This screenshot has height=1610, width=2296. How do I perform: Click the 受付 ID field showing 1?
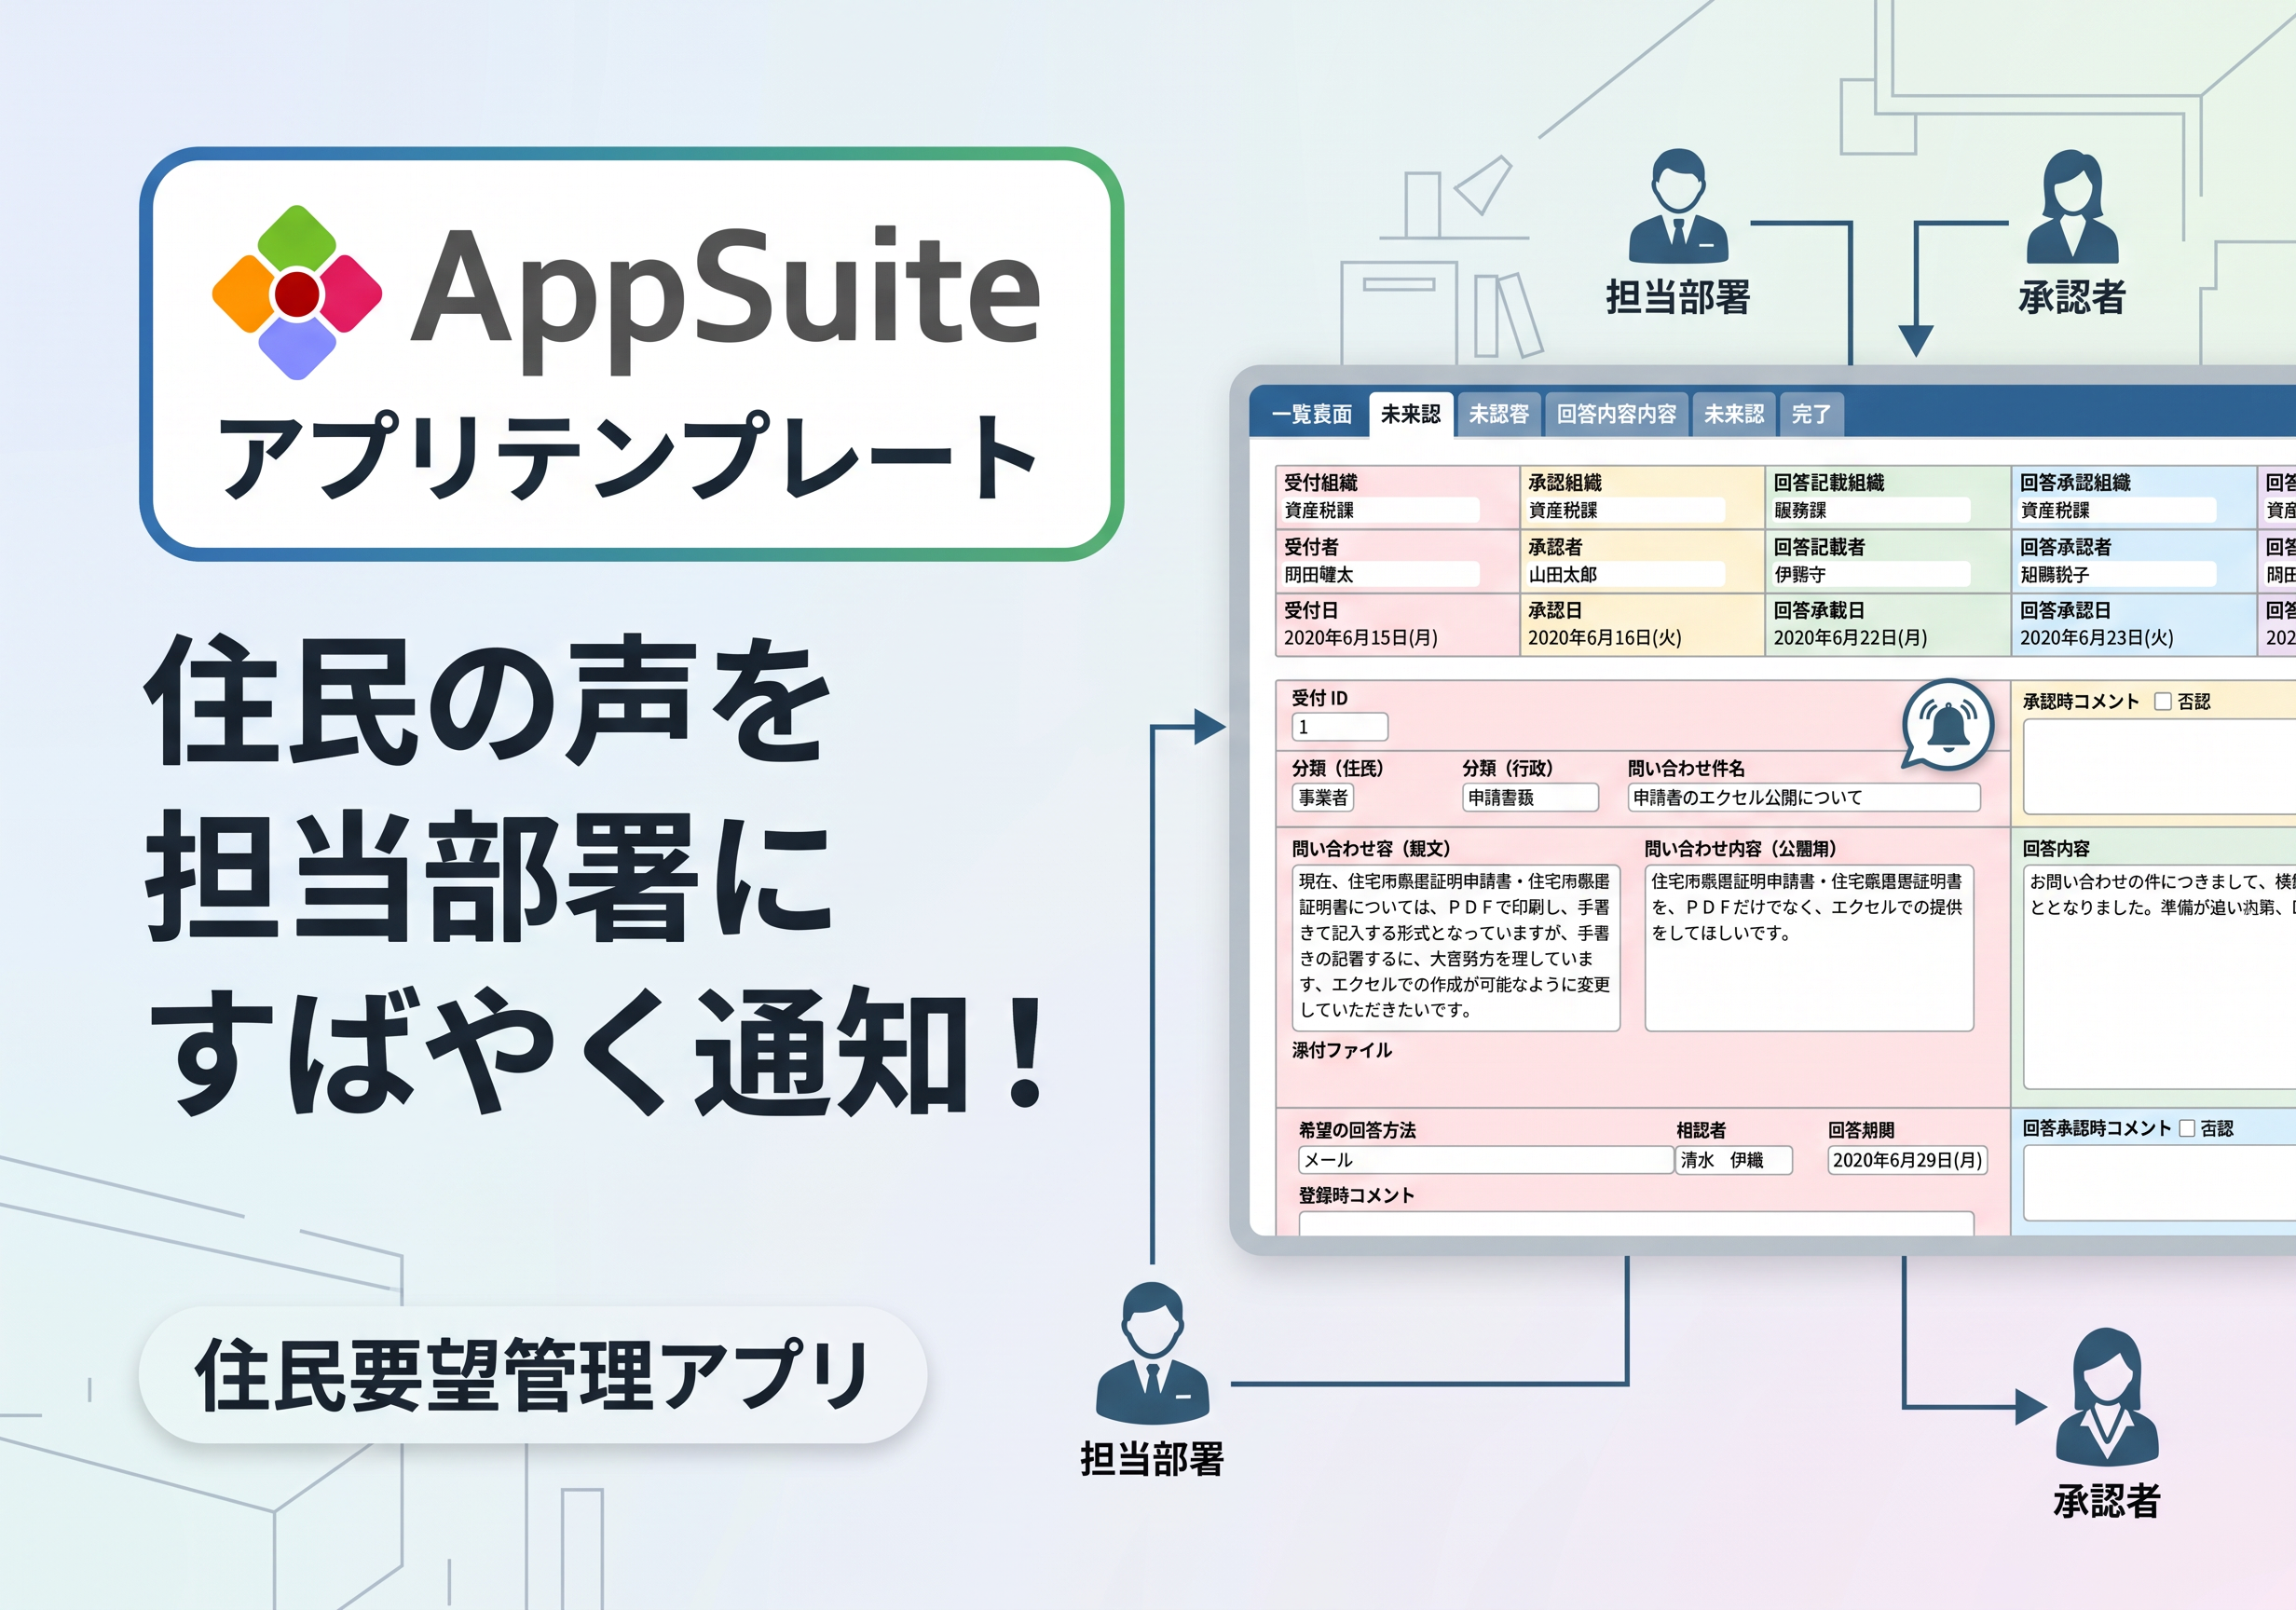pos(1339,727)
